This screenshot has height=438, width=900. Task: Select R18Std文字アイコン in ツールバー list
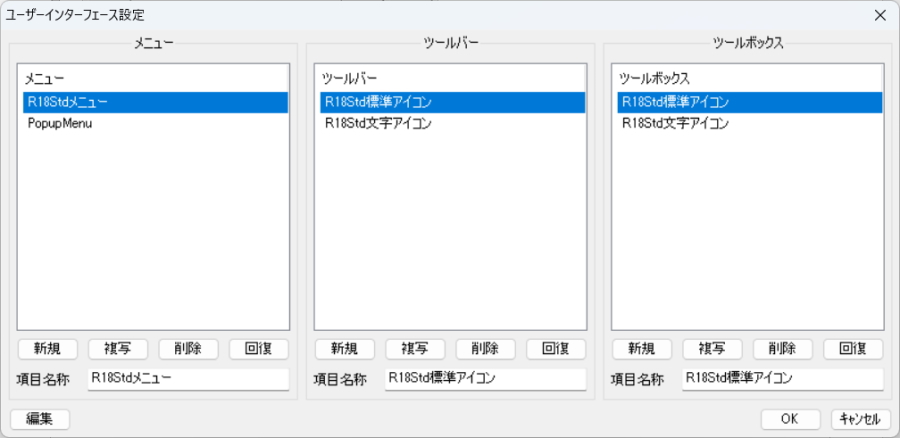pos(378,124)
